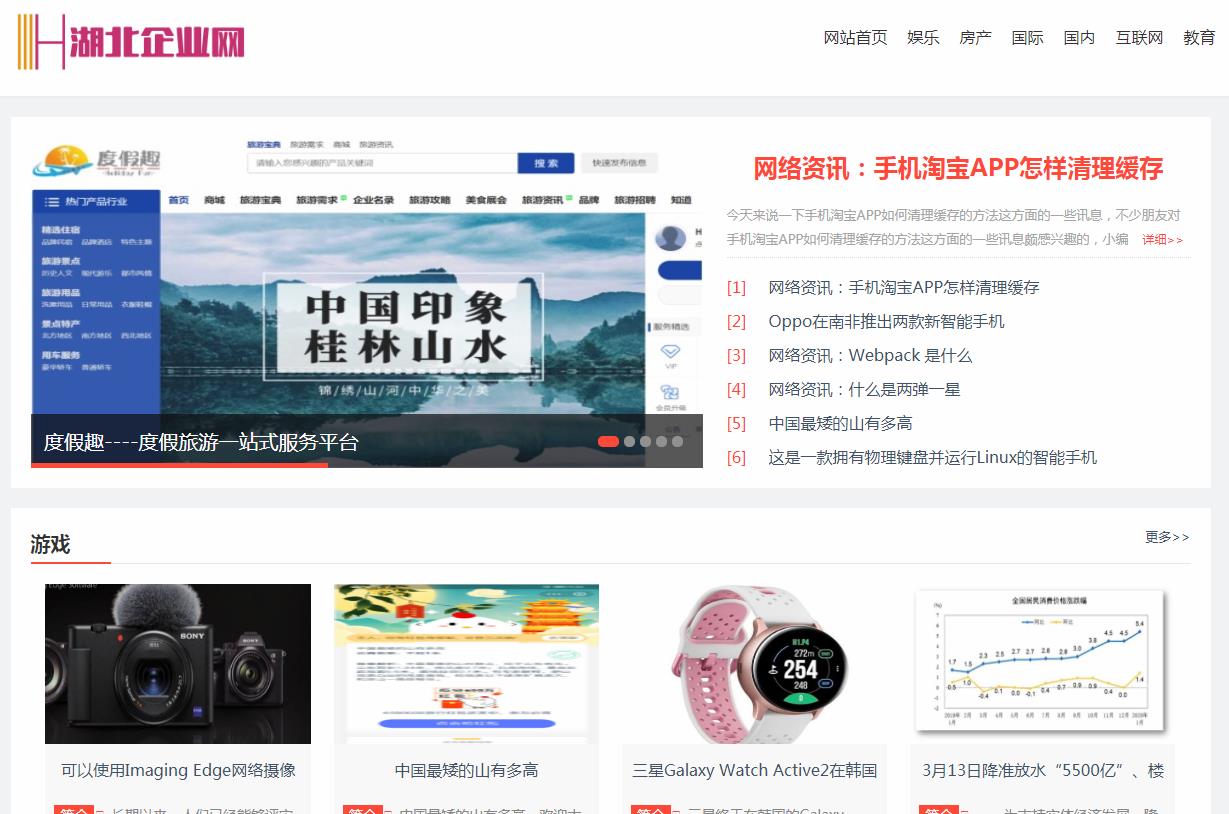Navigate to the 互联网 section

[x=1139, y=38]
